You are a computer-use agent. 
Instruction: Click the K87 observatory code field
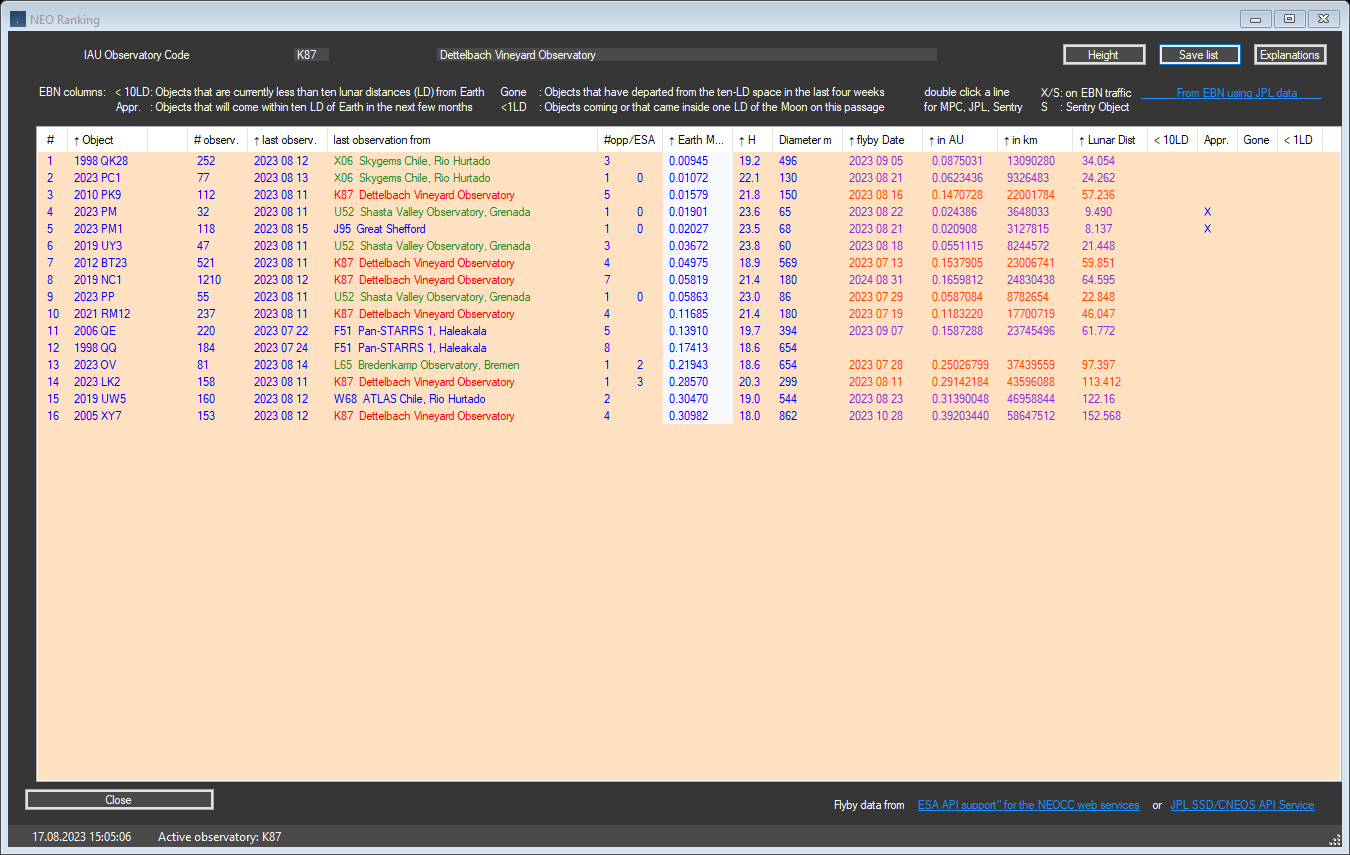point(311,55)
